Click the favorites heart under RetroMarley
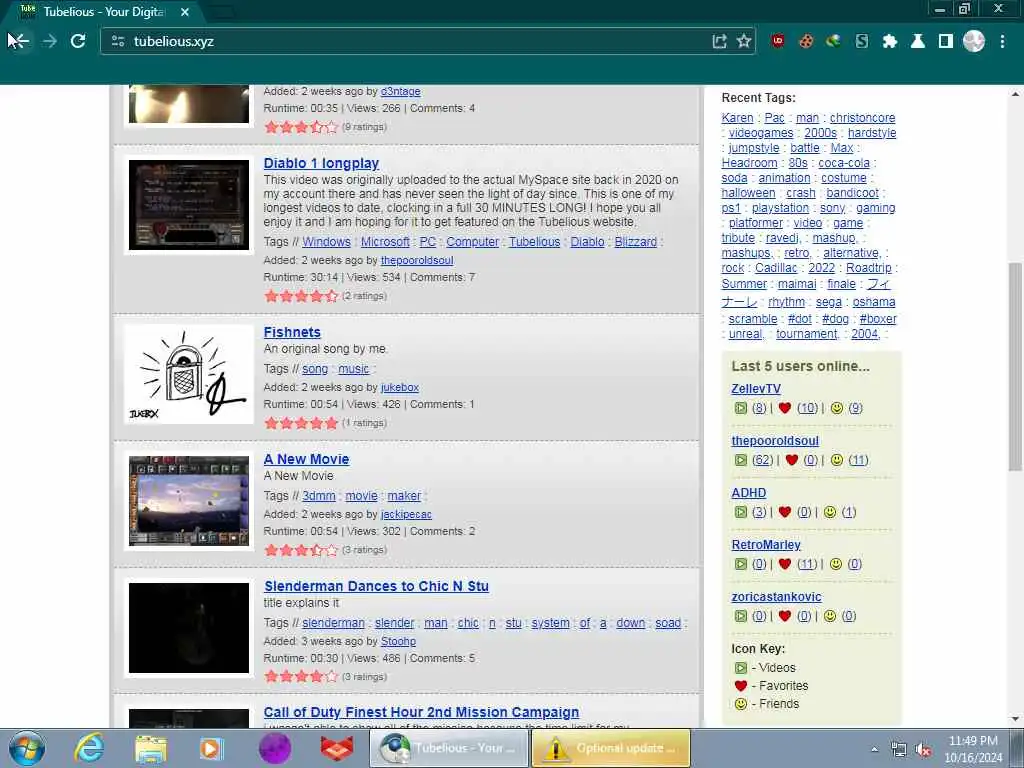The image size is (1024, 768). pyautogui.click(x=785, y=564)
